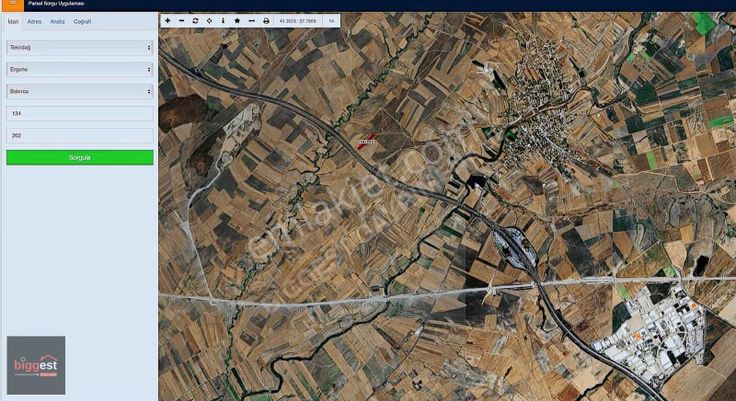Screen dimensions: 736x401
Task: Zoom in with the plus icon
Action: [168, 21]
